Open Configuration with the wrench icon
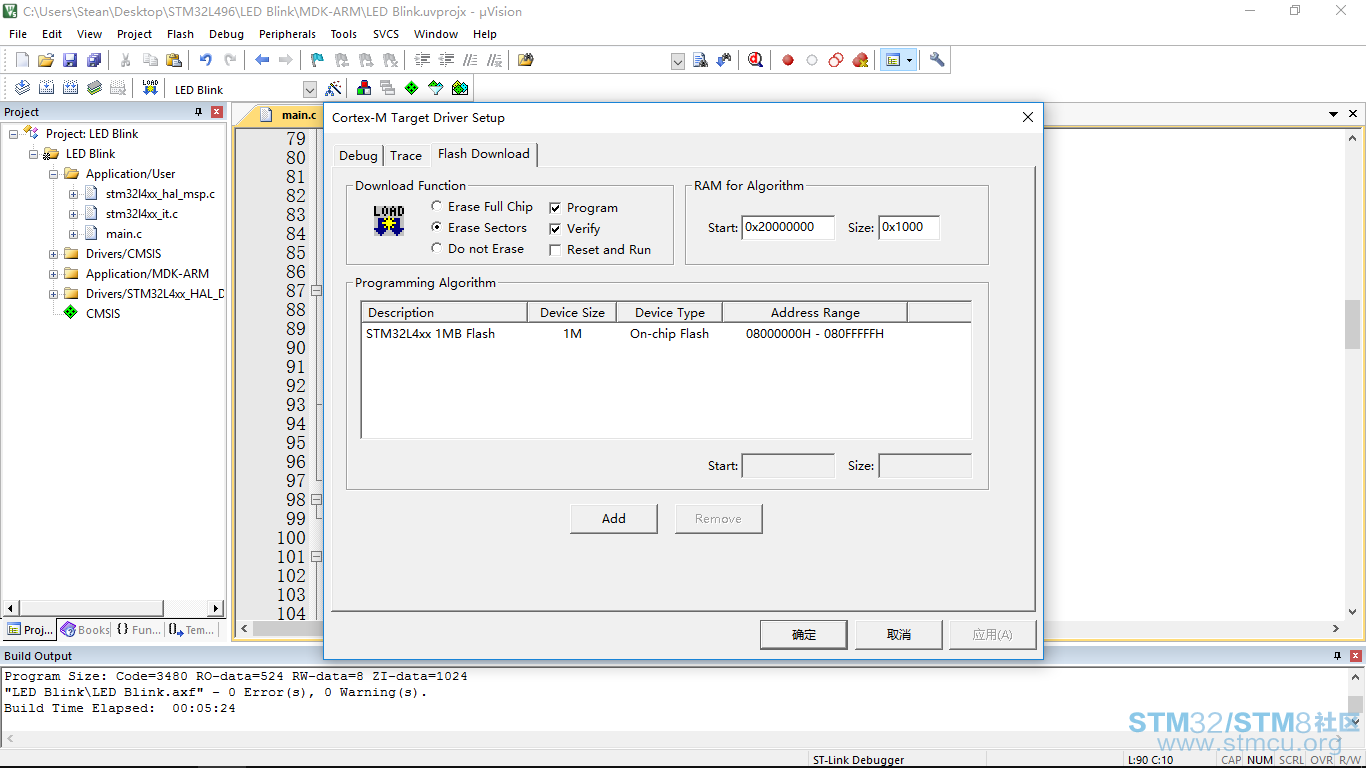This screenshot has height=768, width=1366. tap(937, 60)
